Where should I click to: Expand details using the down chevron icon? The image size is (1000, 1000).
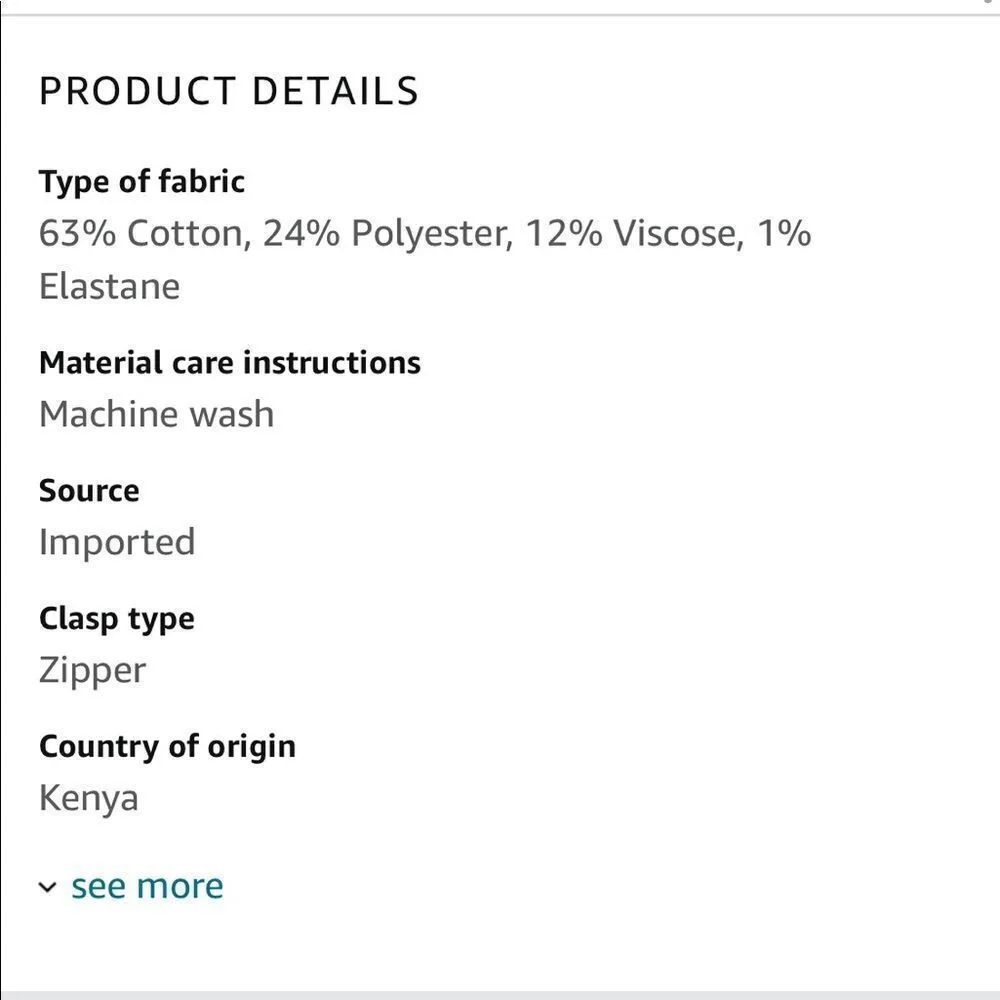coord(47,888)
